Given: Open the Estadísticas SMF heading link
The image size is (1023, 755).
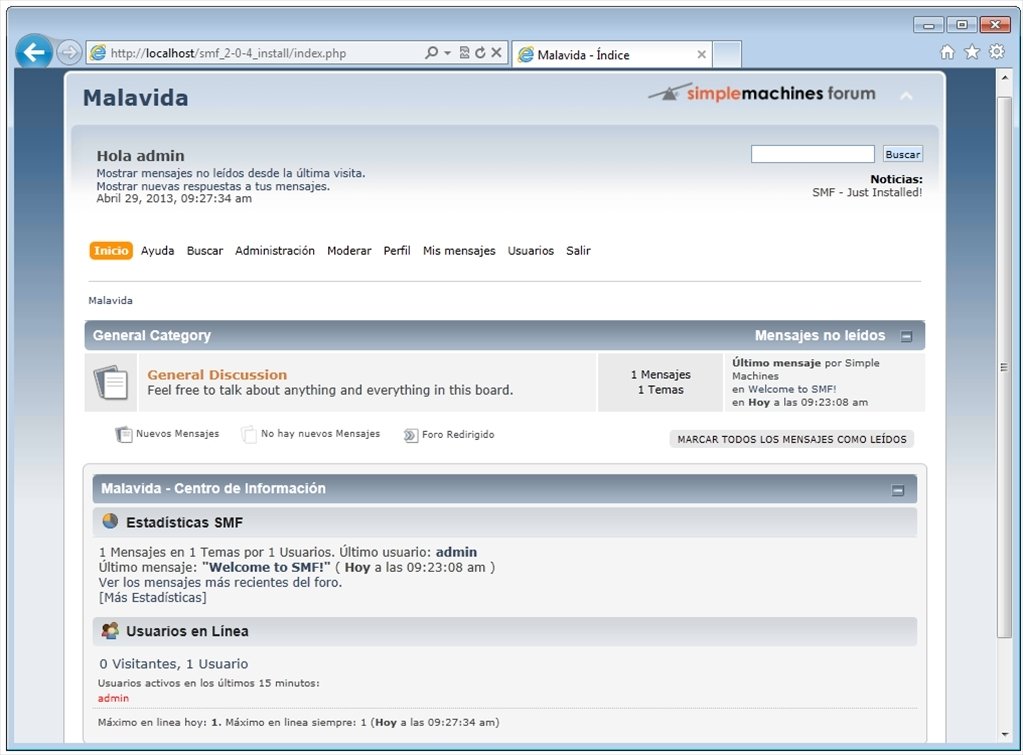Looking at the screenshot, I should pyautogui.click(x=184, y=523).
